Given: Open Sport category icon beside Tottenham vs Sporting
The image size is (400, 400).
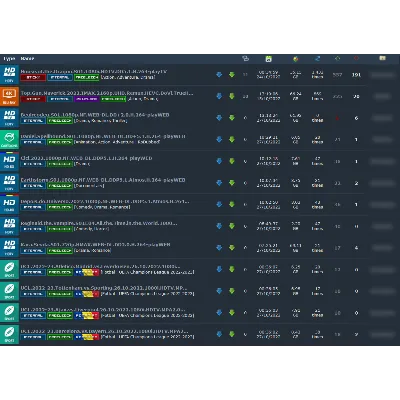Looking at the screenshot, I should coord(9,291).
